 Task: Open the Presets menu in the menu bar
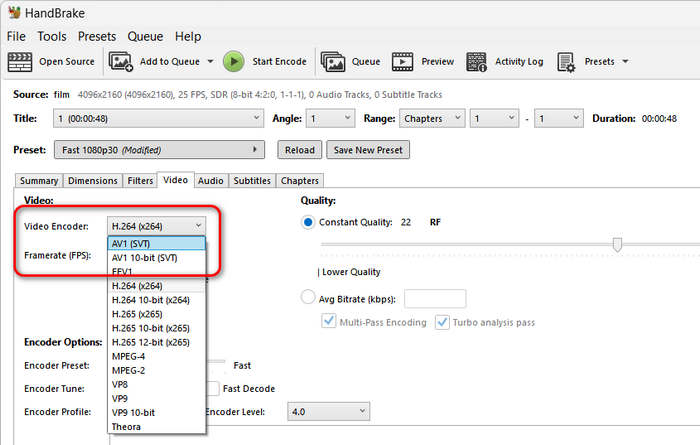pyautogui.click(x=97, y=36)
